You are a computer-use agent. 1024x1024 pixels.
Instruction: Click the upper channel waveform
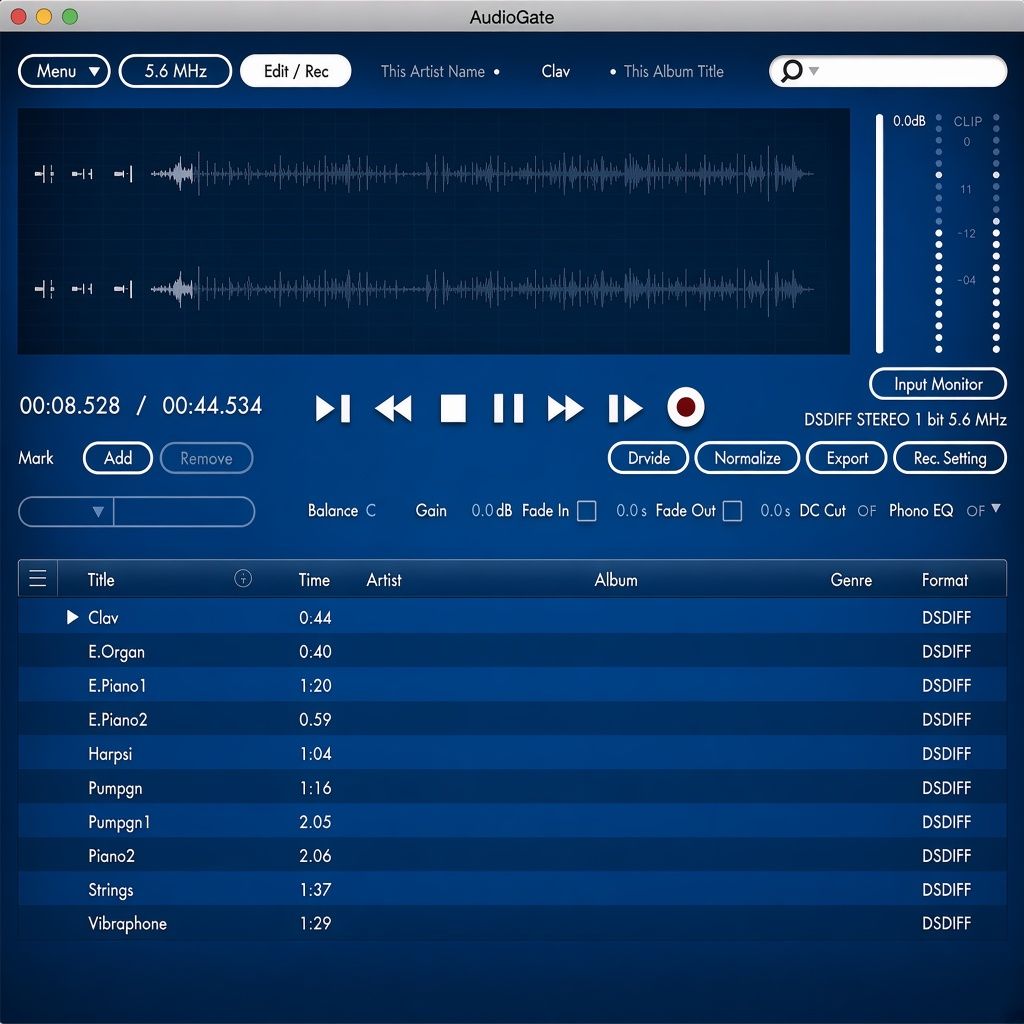tap(482, 174)
